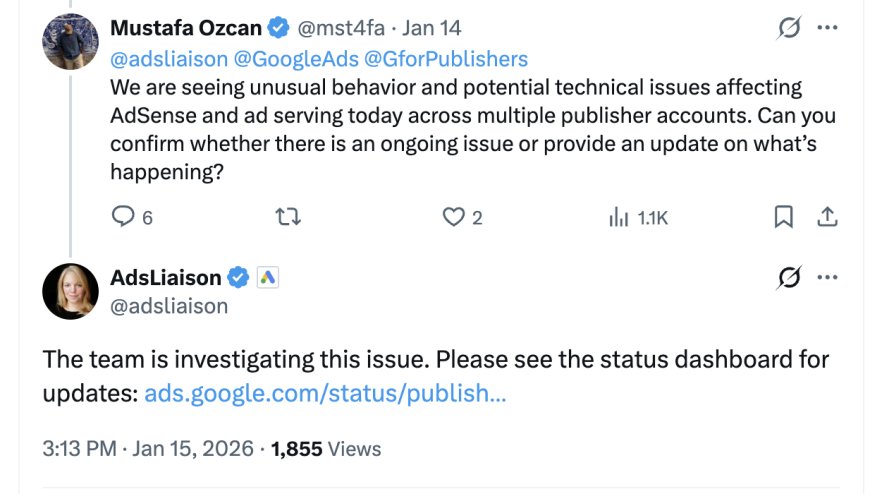
Task: Click AdsLiaison's blue verified badge
Action: [x=239, y=277]
